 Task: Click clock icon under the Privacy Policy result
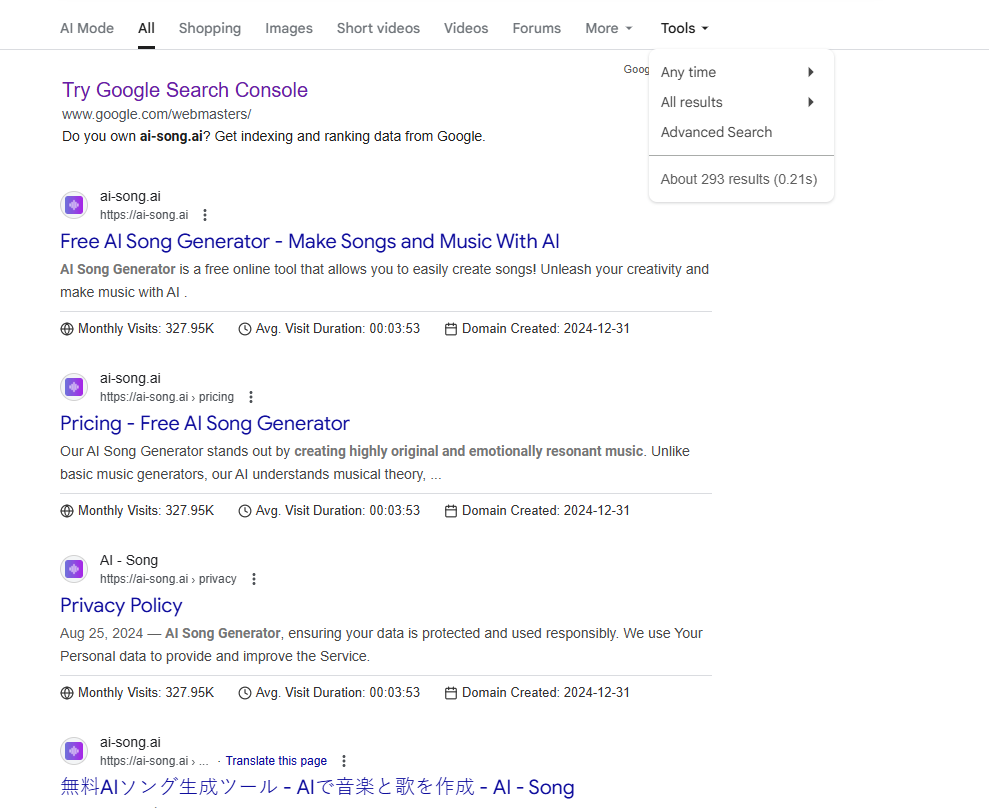(245, 693)
